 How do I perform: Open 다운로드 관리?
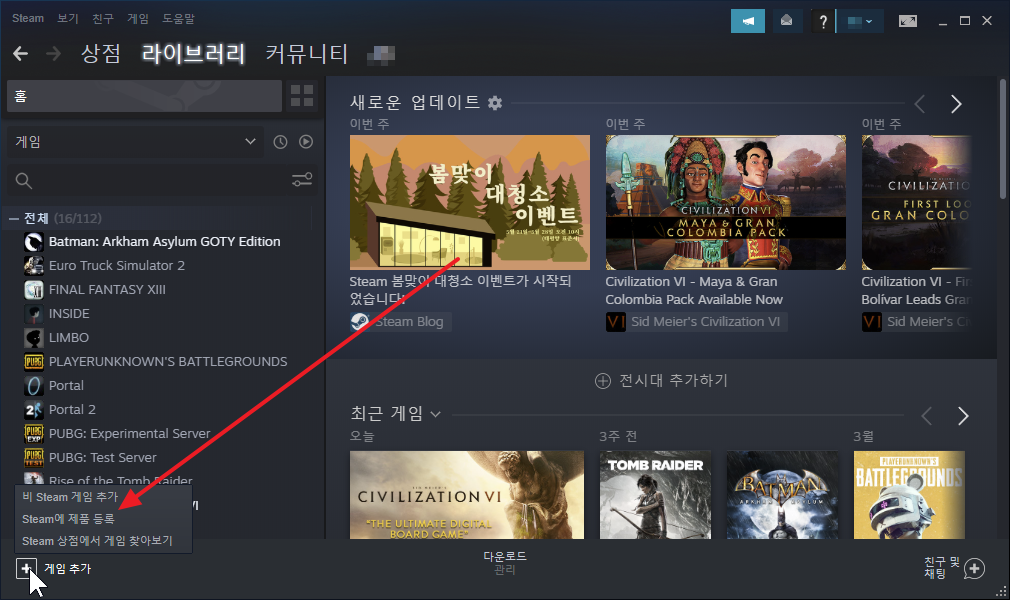click(x=504, y=563)
